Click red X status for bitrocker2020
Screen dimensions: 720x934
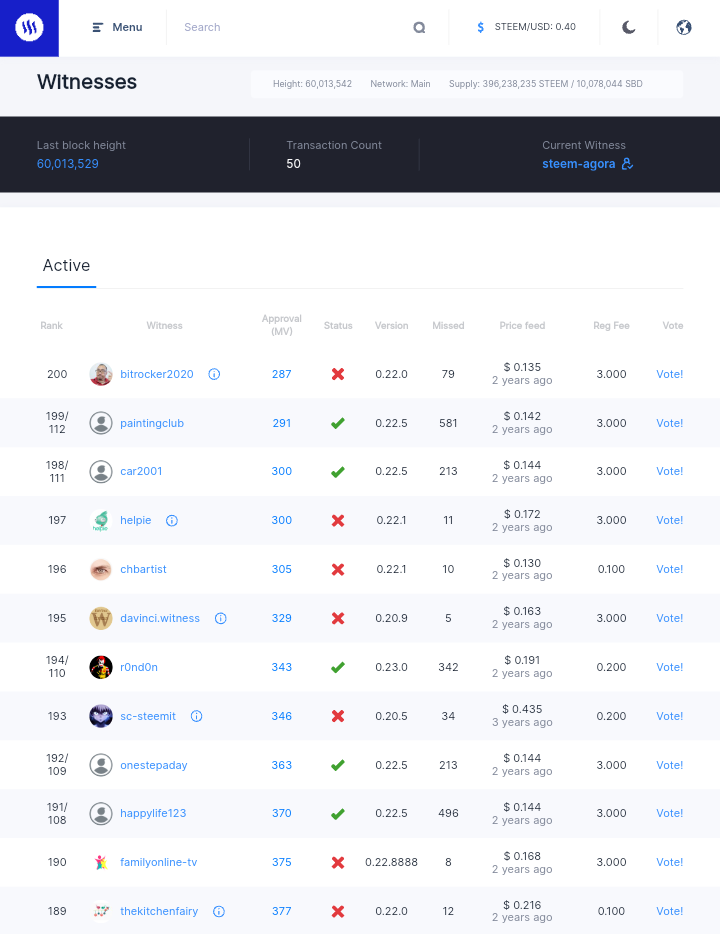coord(338,374)
